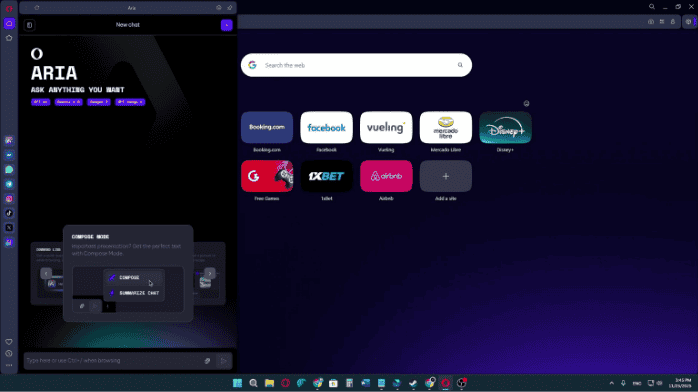Open the Disney+ speed dial tile
Viewport: 698px width, 392px height.
(x=505, y=128)
